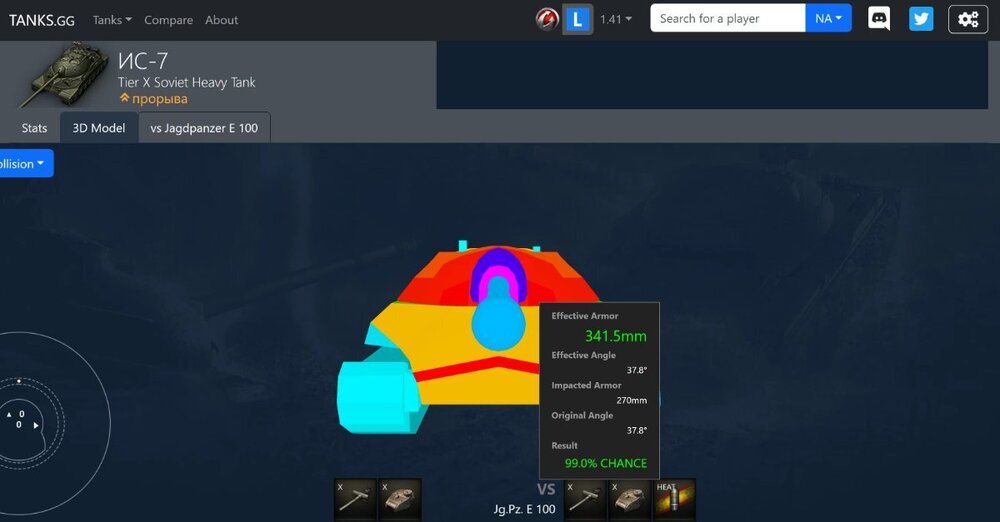This screenshot has width=1000, height=522.
Task: Open the NA region dropdown
Action: 828,19
